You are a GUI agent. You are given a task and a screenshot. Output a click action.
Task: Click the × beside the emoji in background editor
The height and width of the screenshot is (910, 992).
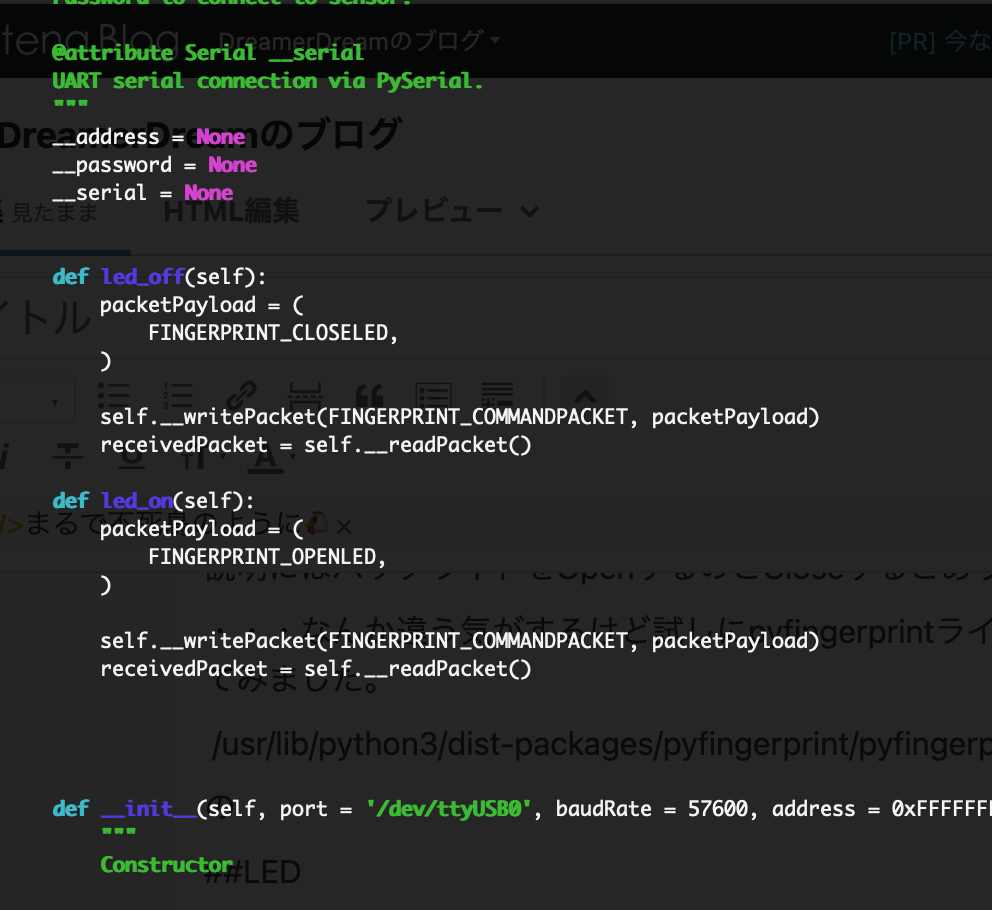[x=344, y=527]
